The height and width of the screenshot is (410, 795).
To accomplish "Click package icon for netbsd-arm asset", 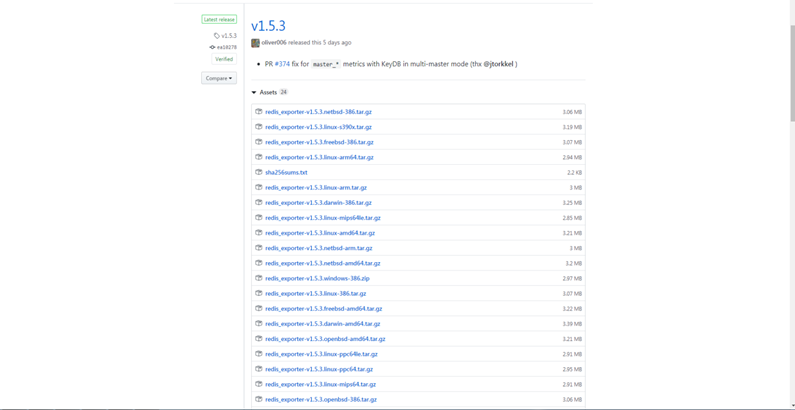I will click(259, 248).
